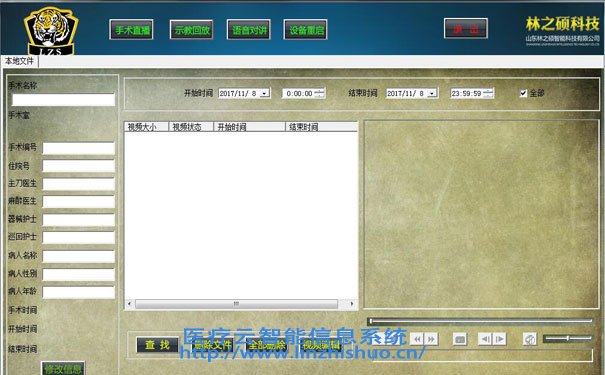Open 示教回放 teaching playback
The width and height of the screenshot is (605, 375).
(191, 30)
